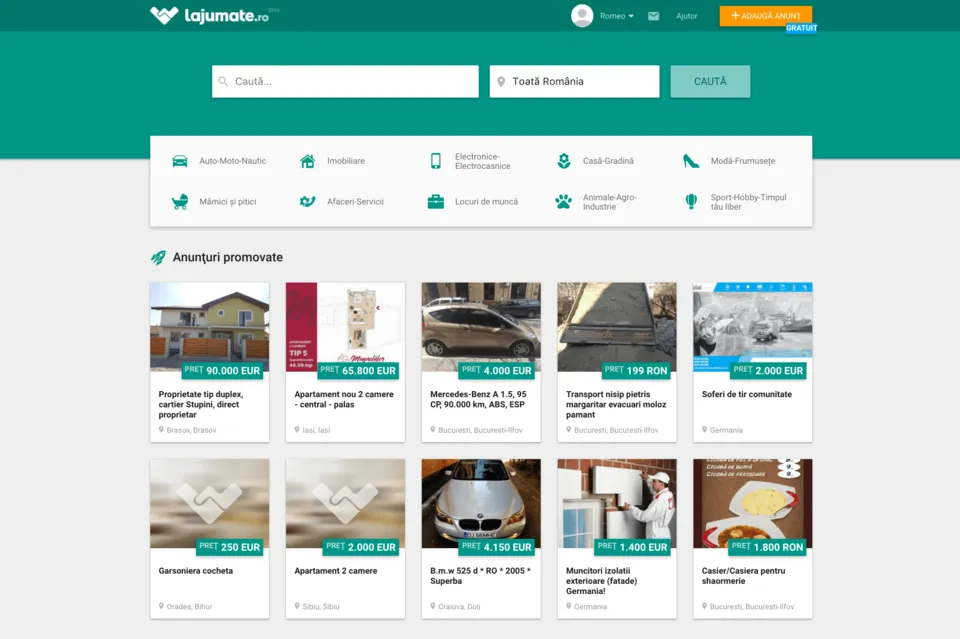Click the Adaugă Anunț button
960x639 pixels.
[766, 16]
